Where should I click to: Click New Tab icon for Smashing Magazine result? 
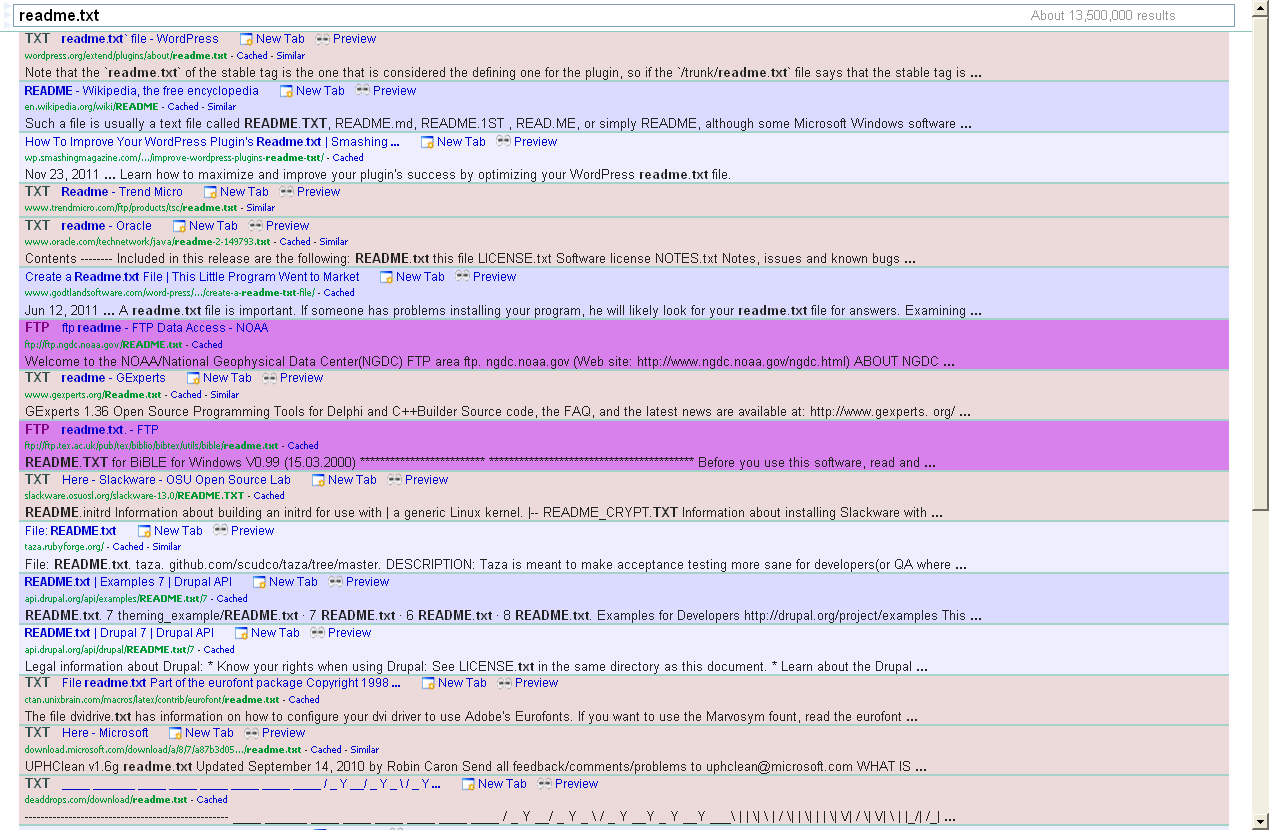coord(427,142)
